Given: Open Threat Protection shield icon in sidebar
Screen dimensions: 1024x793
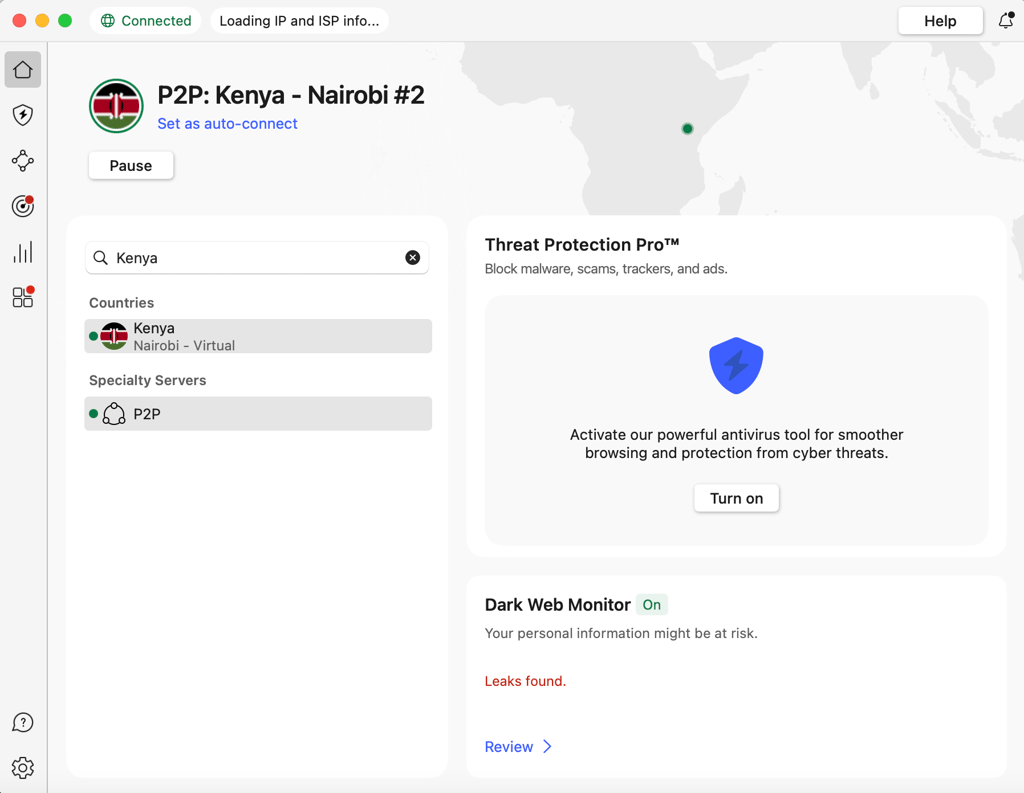Looking at the screenshot, I should pos(23,115).
